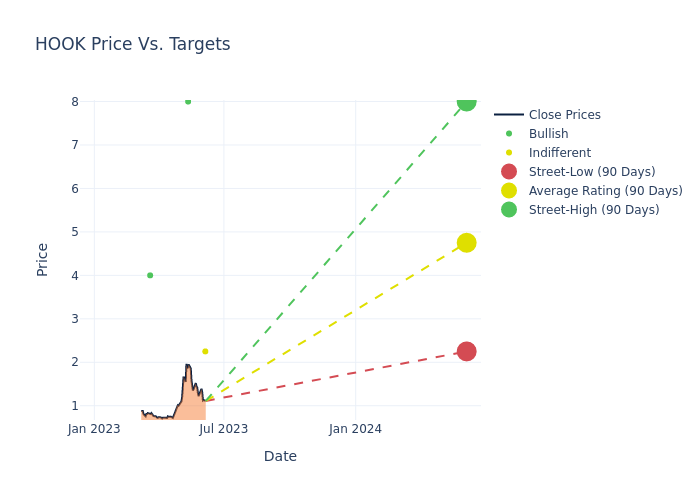Toggle the Close Prices legend entry
Image resolution: width=700 pixels, height=500 pixels.
(x=564, y=115)
